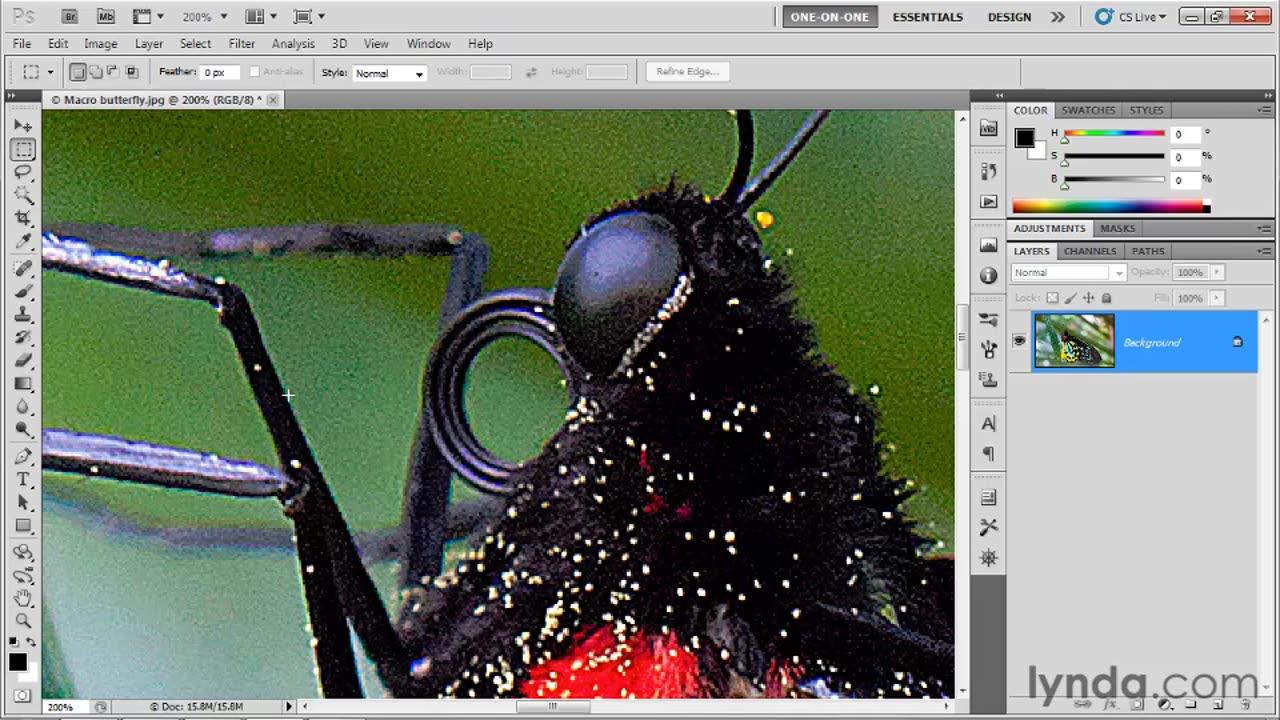Select the Lasso tool
The image size is (1280, 720).
23,173
